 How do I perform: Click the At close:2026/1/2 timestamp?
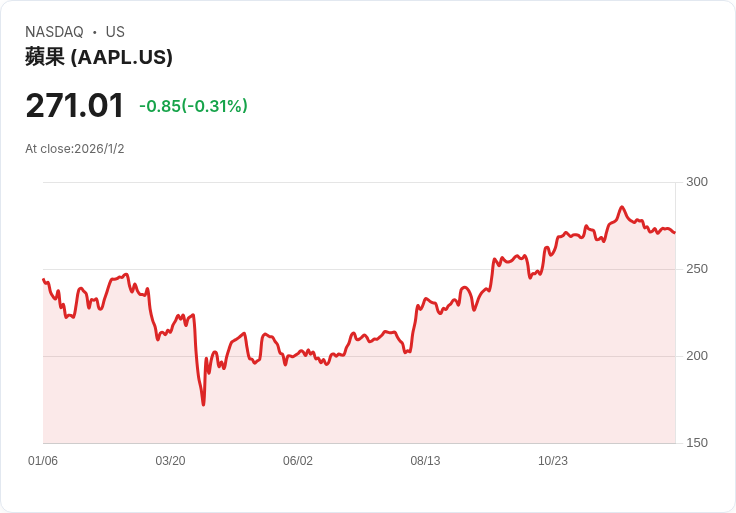click(75, 149)
